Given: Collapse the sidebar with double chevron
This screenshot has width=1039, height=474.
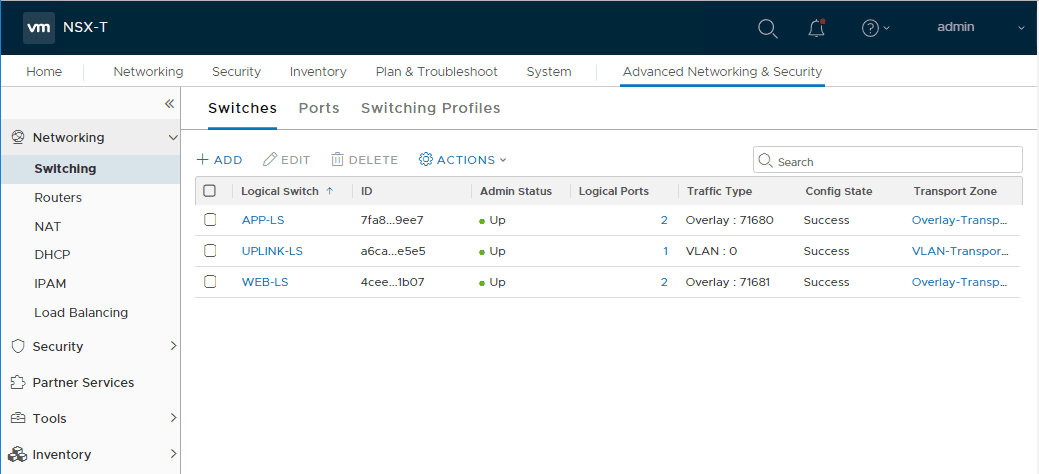Looking at the screenshot, I should pos(169,103).
